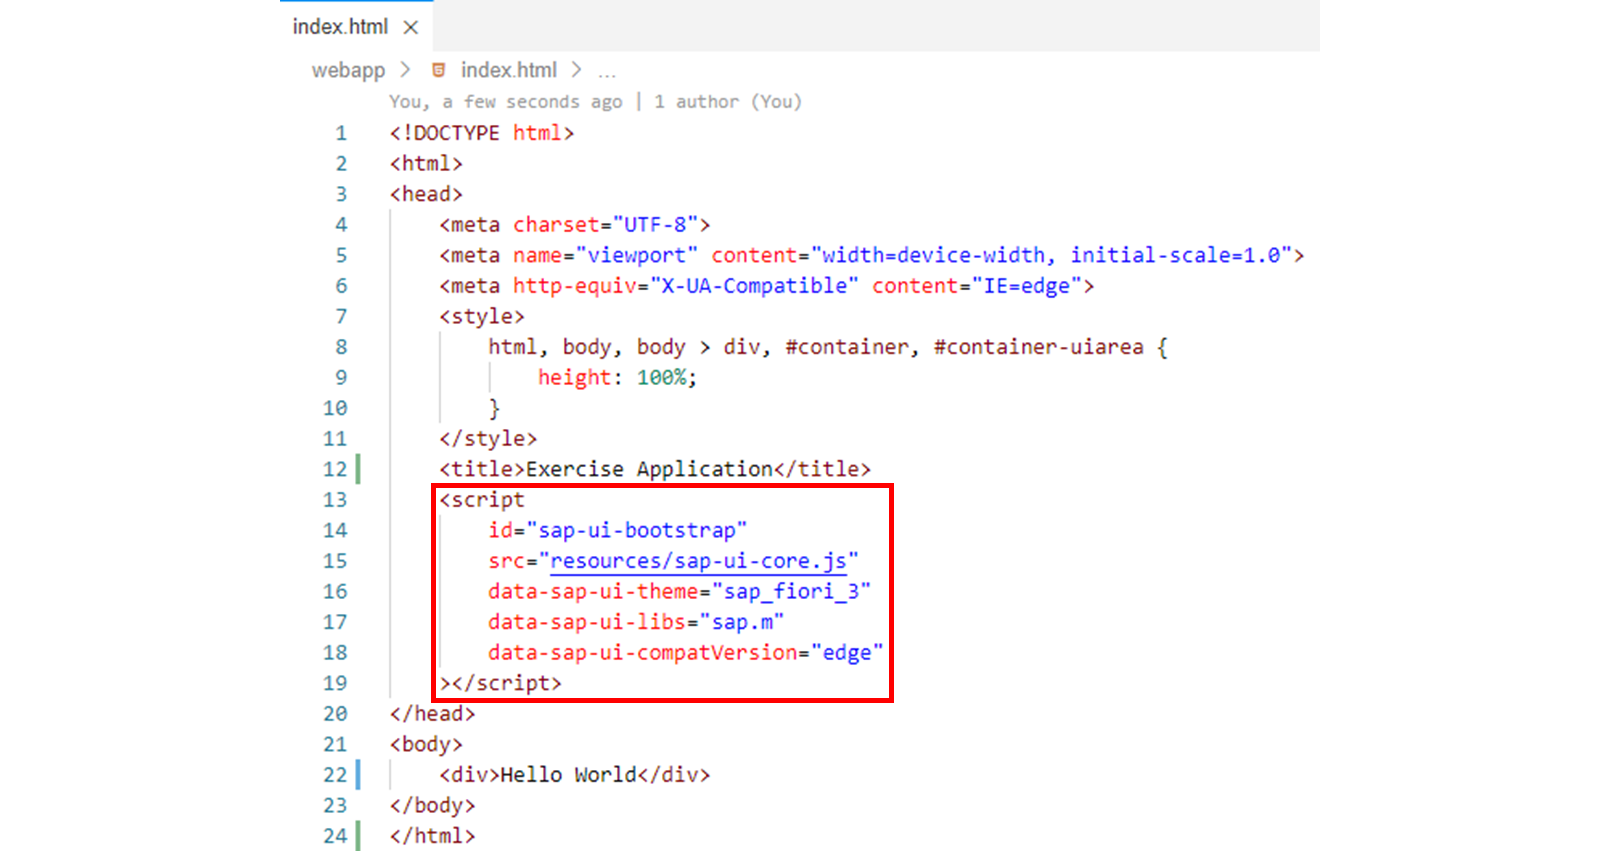The width and height of the screenshot is (1600, 851).
Task: Click the <html> opening tag on line 2
Action: [426, 164]
